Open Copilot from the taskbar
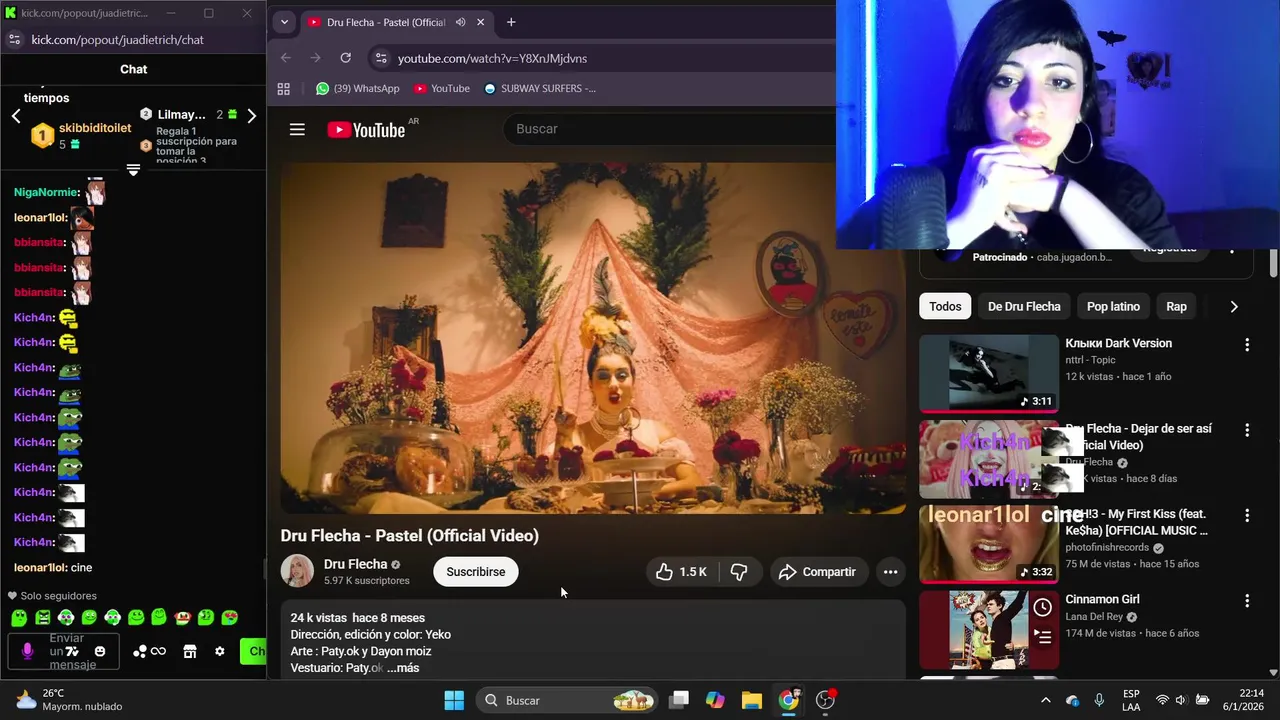 (x=715, y=700)
